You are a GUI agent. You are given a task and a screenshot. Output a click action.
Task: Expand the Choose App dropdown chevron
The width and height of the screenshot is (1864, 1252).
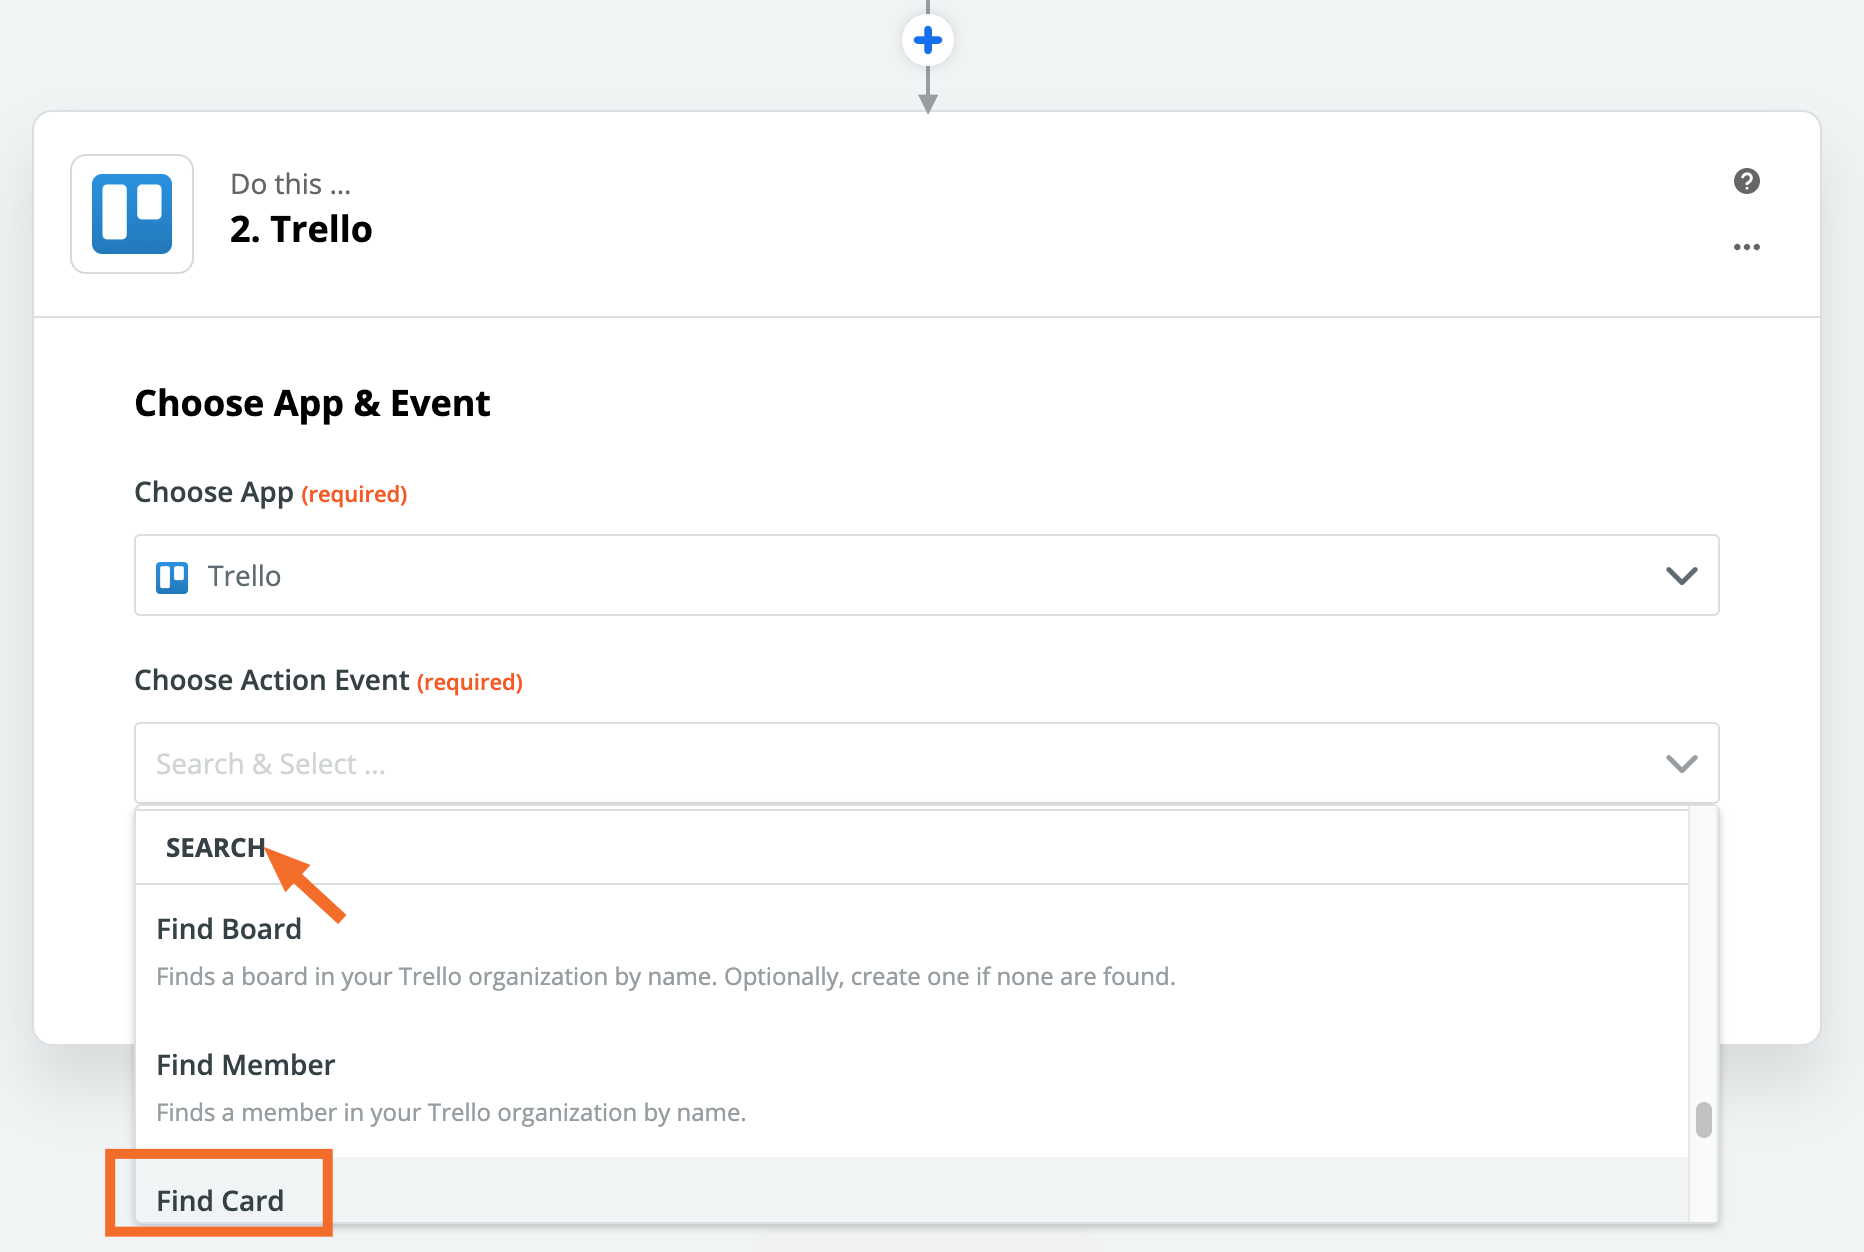click(1681, 576)
